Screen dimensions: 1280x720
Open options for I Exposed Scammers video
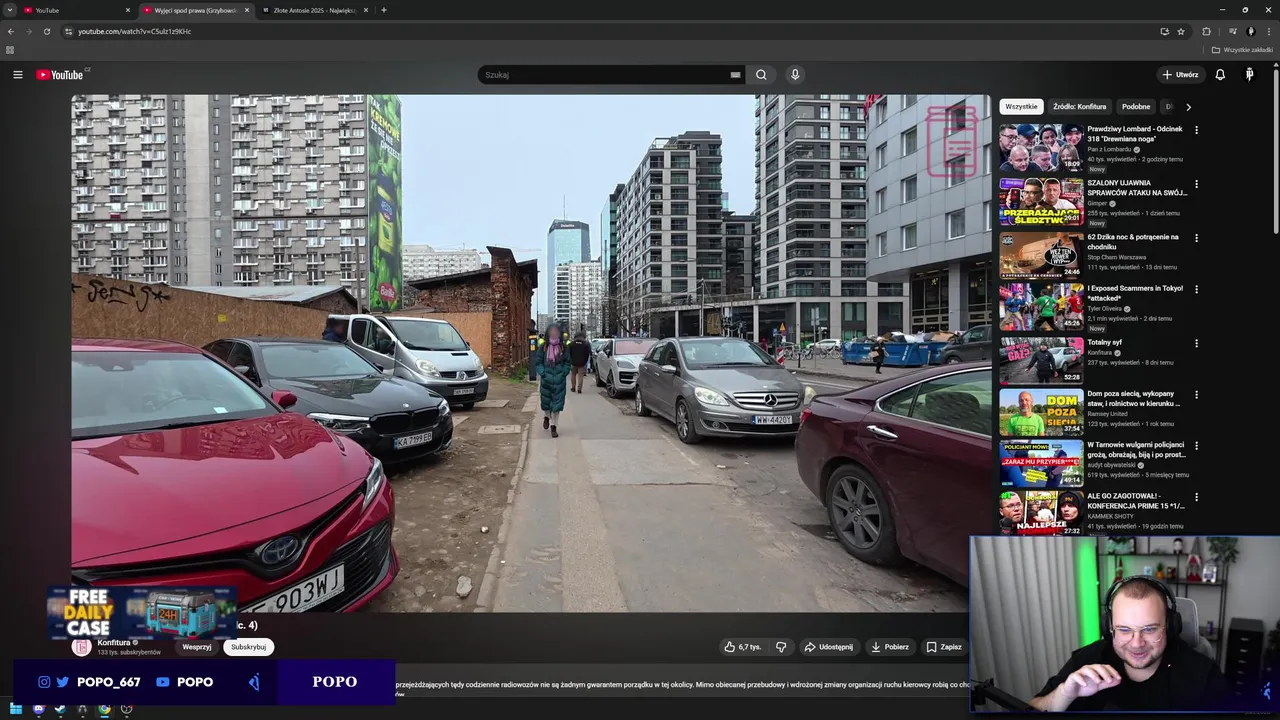pos(1196,289)
